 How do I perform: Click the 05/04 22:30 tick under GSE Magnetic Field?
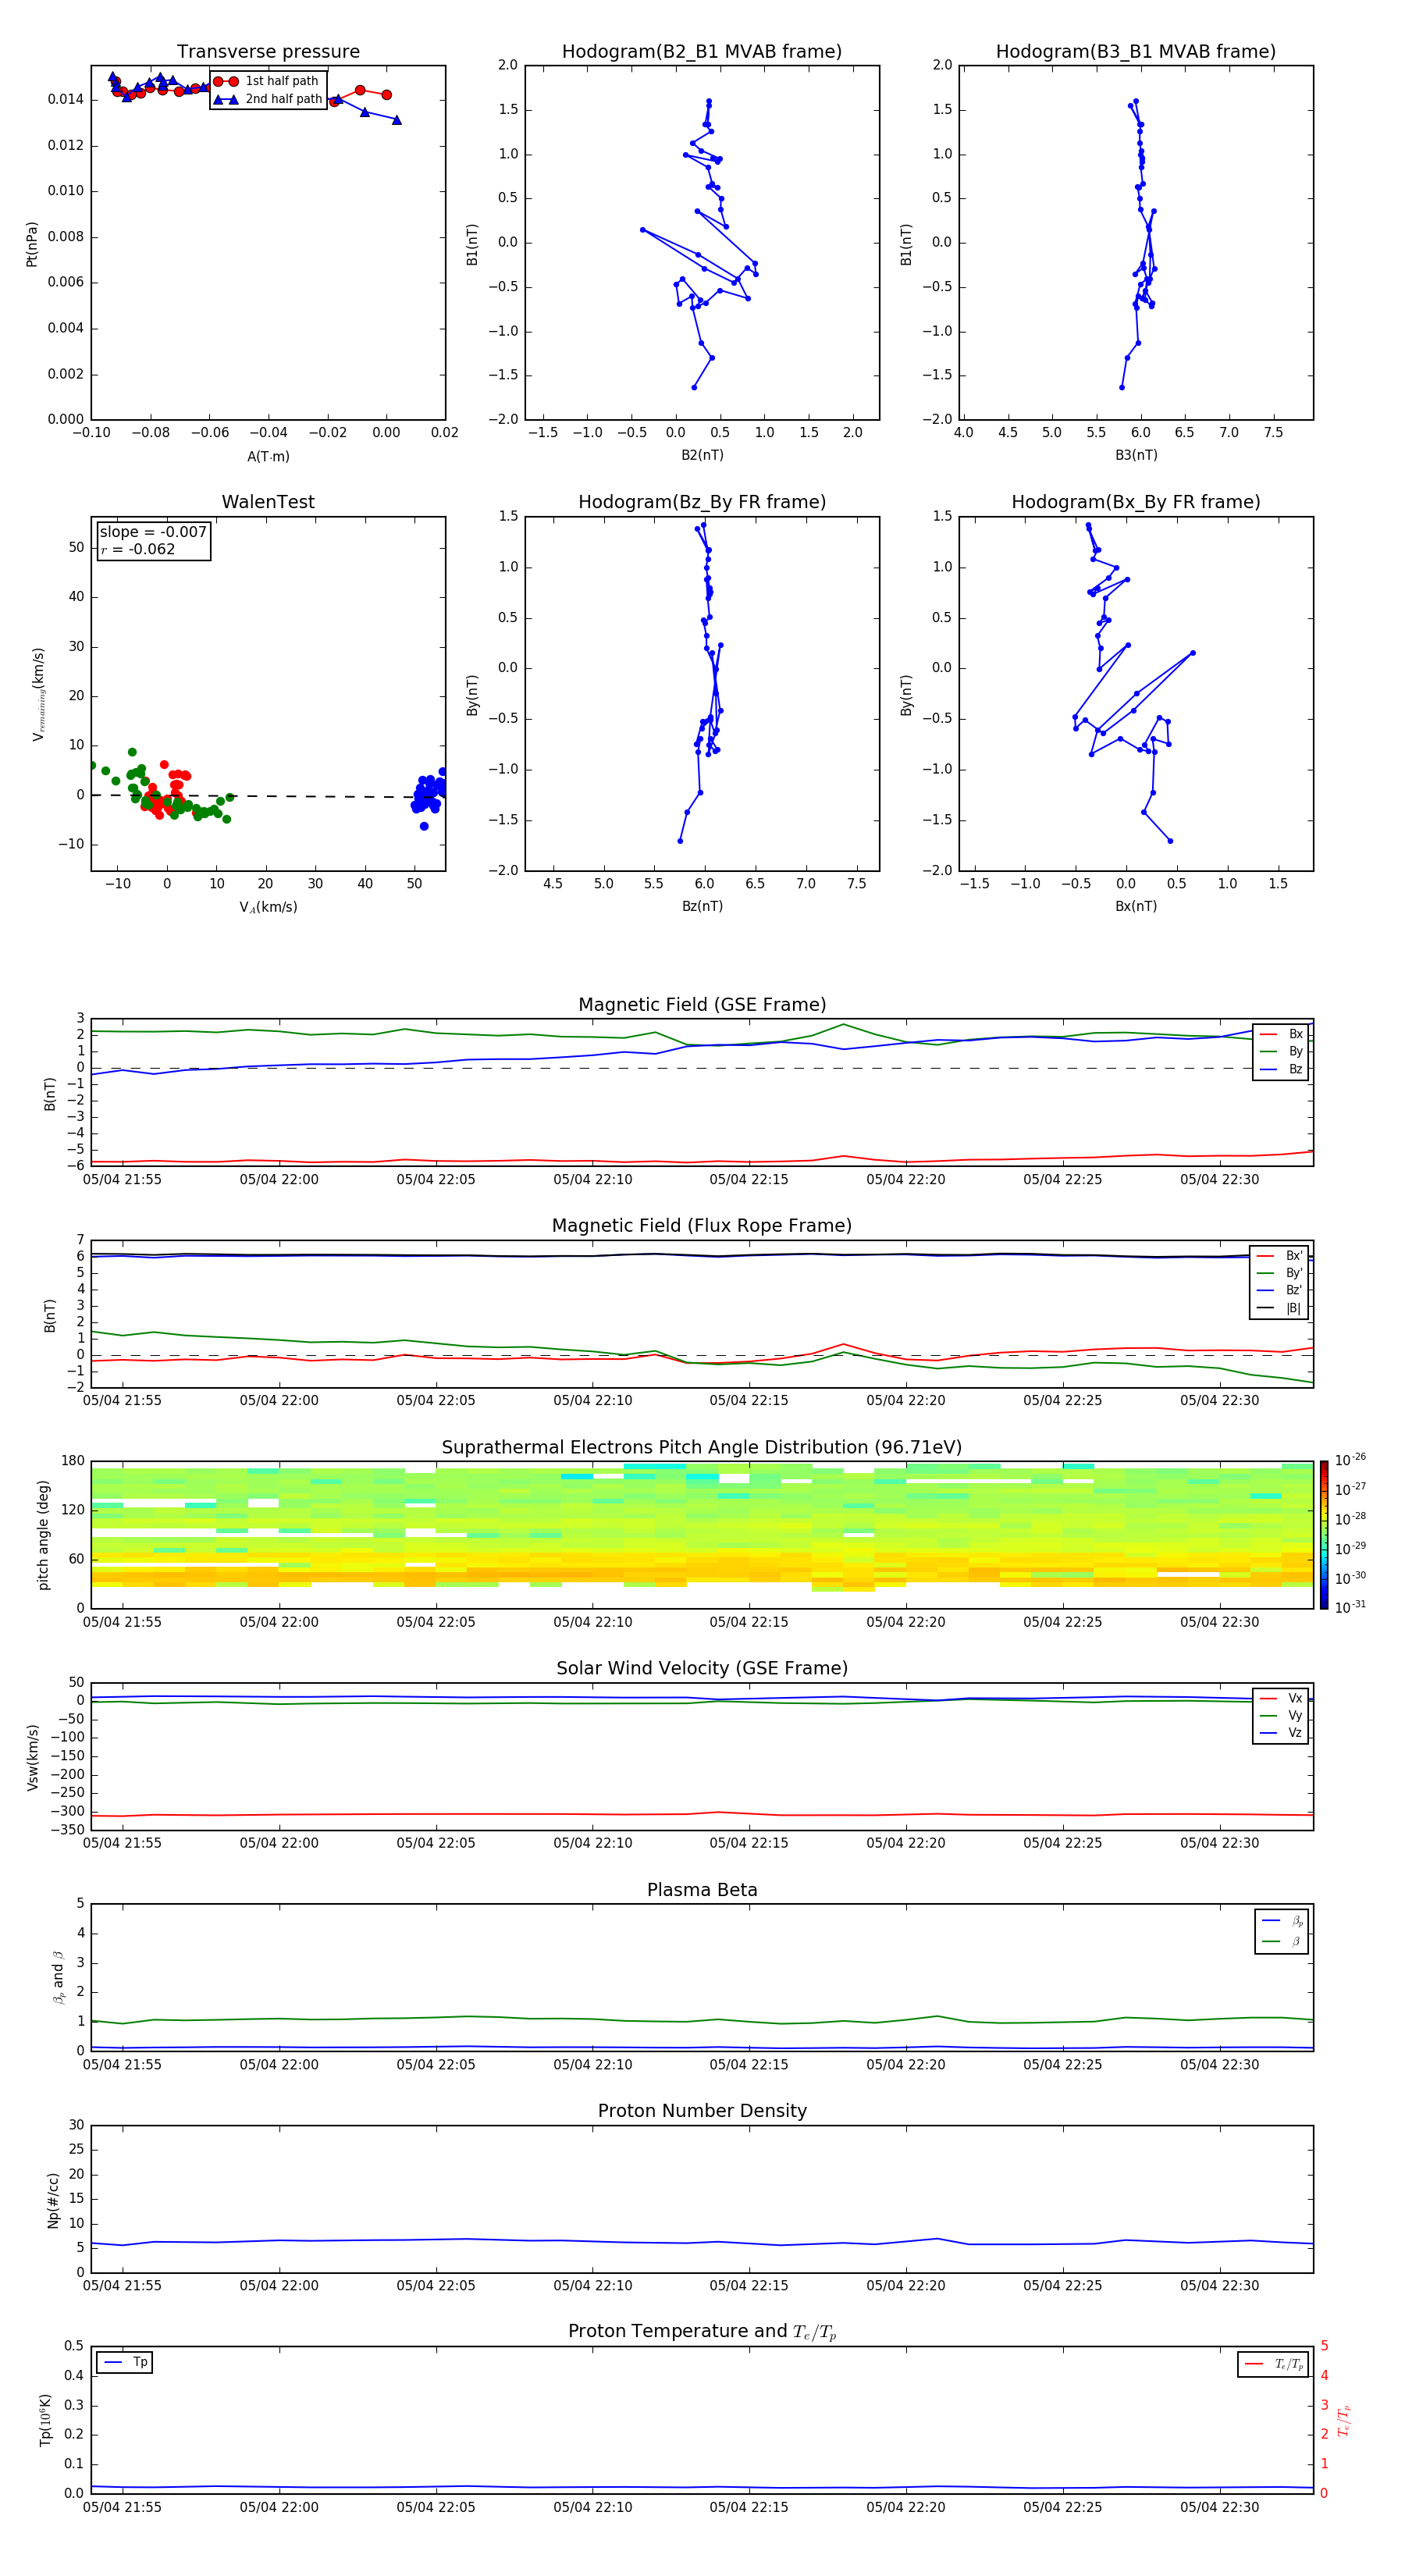1219,1180
